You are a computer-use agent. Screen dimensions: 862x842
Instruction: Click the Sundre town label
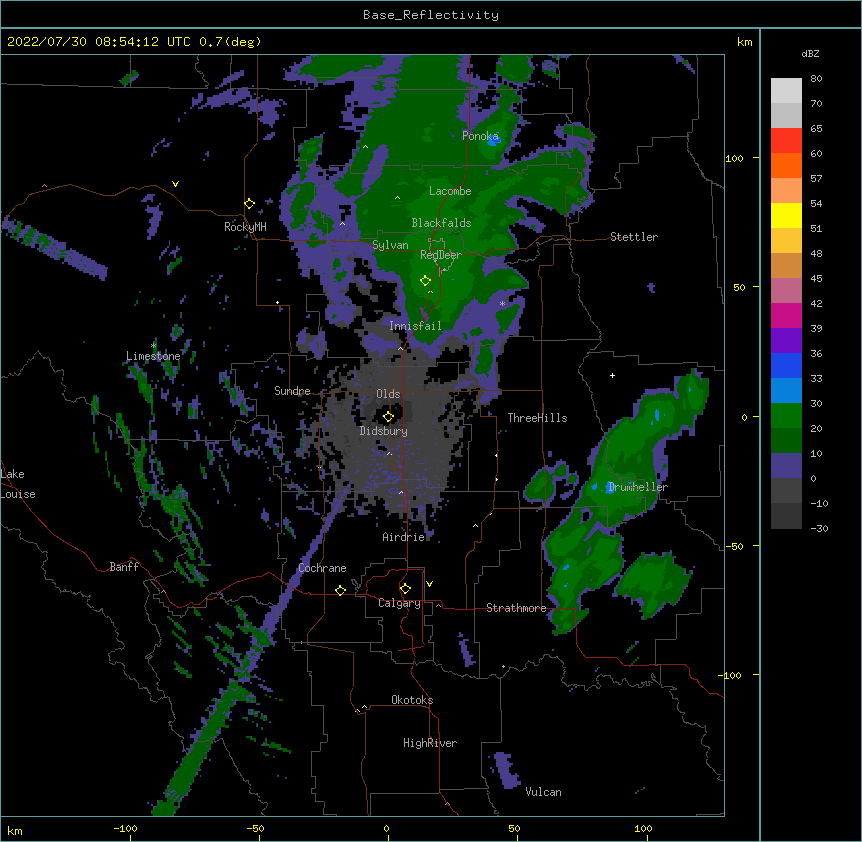[292, 391]
